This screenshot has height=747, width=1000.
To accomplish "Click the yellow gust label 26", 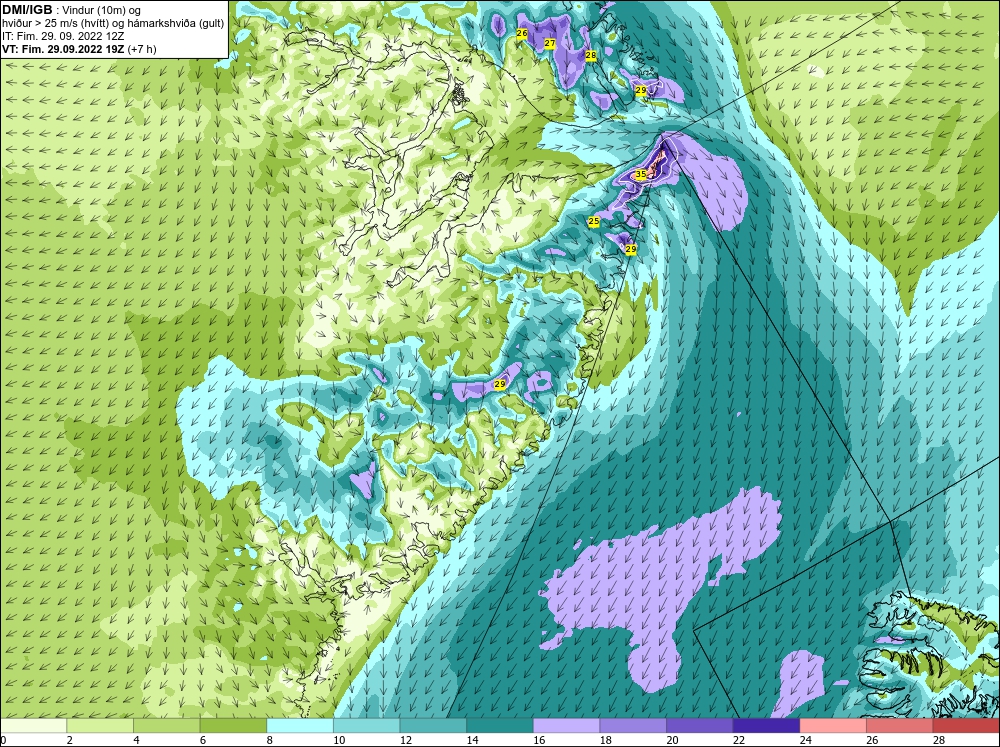I will click(522, 33).
